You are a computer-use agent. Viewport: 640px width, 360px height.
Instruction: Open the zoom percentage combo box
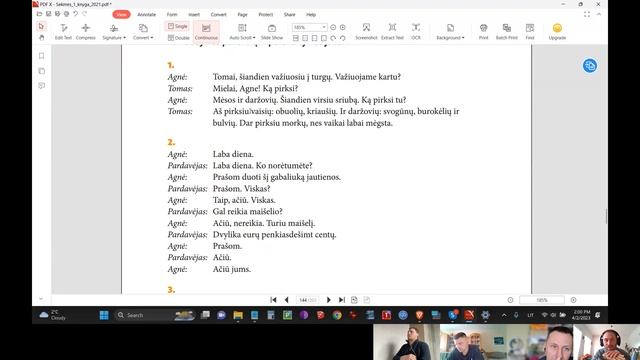click(x=309, y=27)
